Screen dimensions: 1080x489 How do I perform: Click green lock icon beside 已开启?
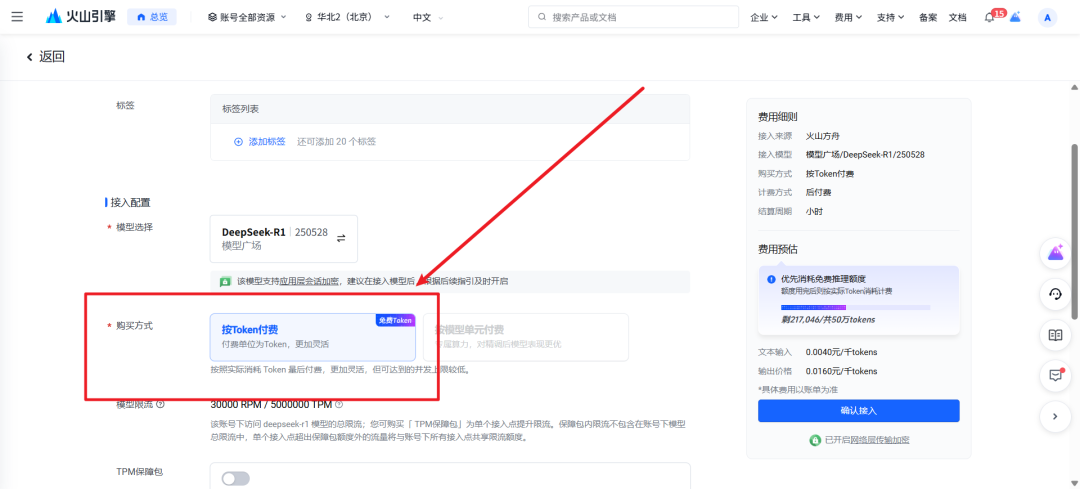pos(816,439)
